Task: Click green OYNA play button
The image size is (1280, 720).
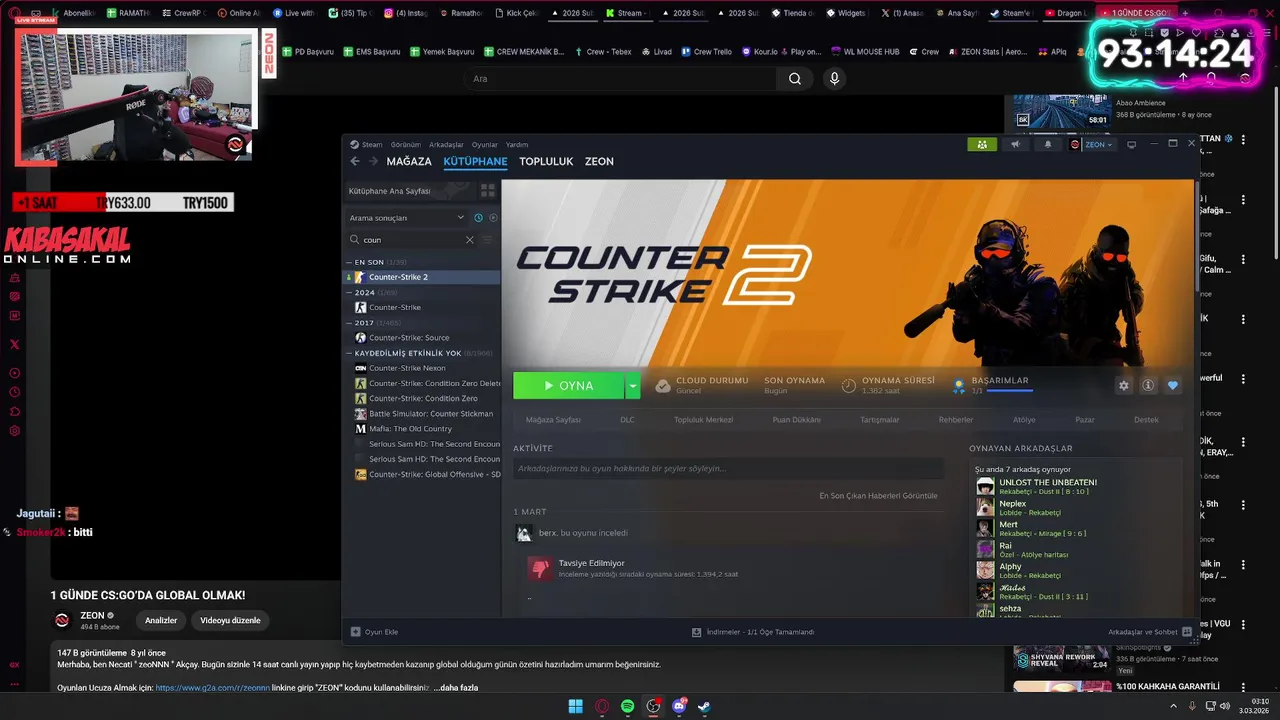Action: [569, 385]
